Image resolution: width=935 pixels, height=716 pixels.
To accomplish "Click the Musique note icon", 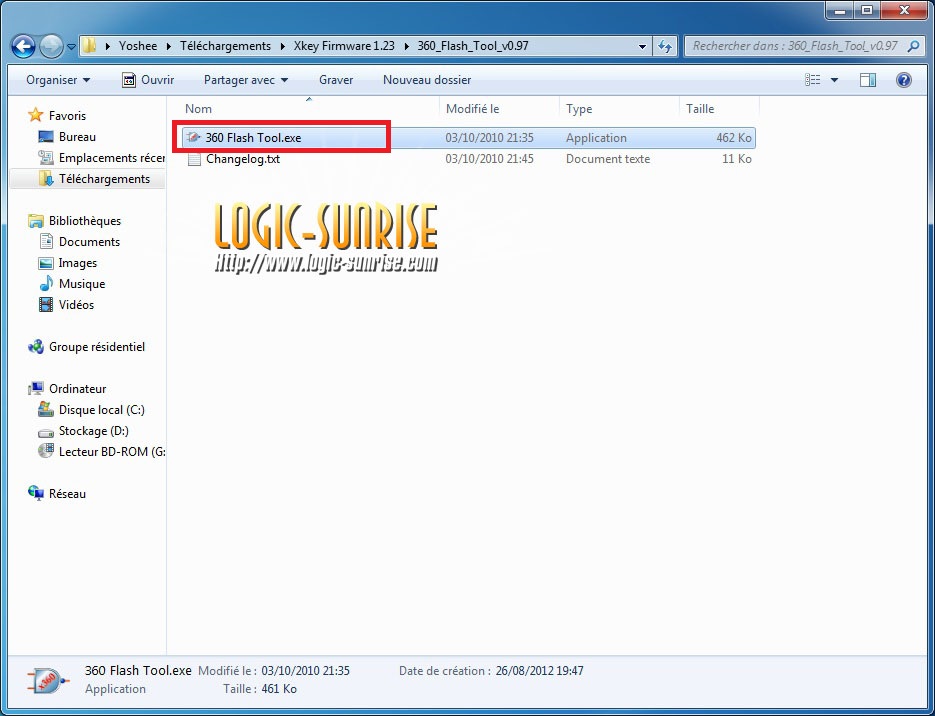I will 46,284.
